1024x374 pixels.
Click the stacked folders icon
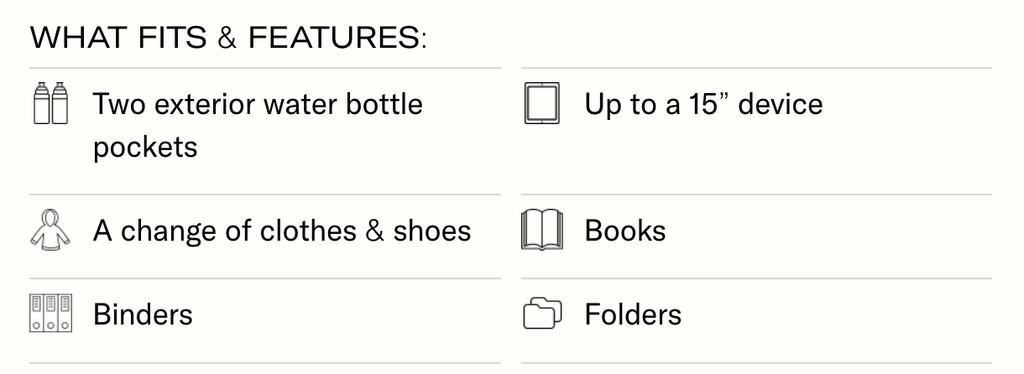pos(542,313)
